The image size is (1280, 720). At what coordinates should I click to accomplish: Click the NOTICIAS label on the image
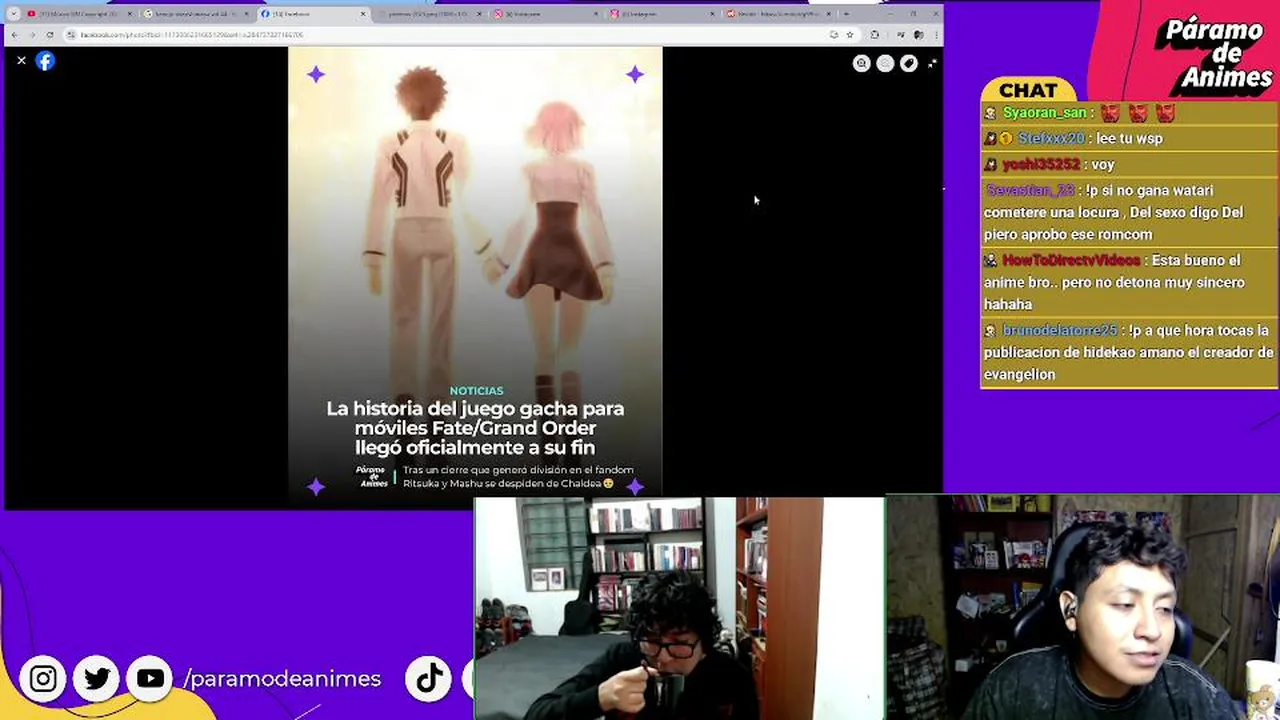[476, 391]
